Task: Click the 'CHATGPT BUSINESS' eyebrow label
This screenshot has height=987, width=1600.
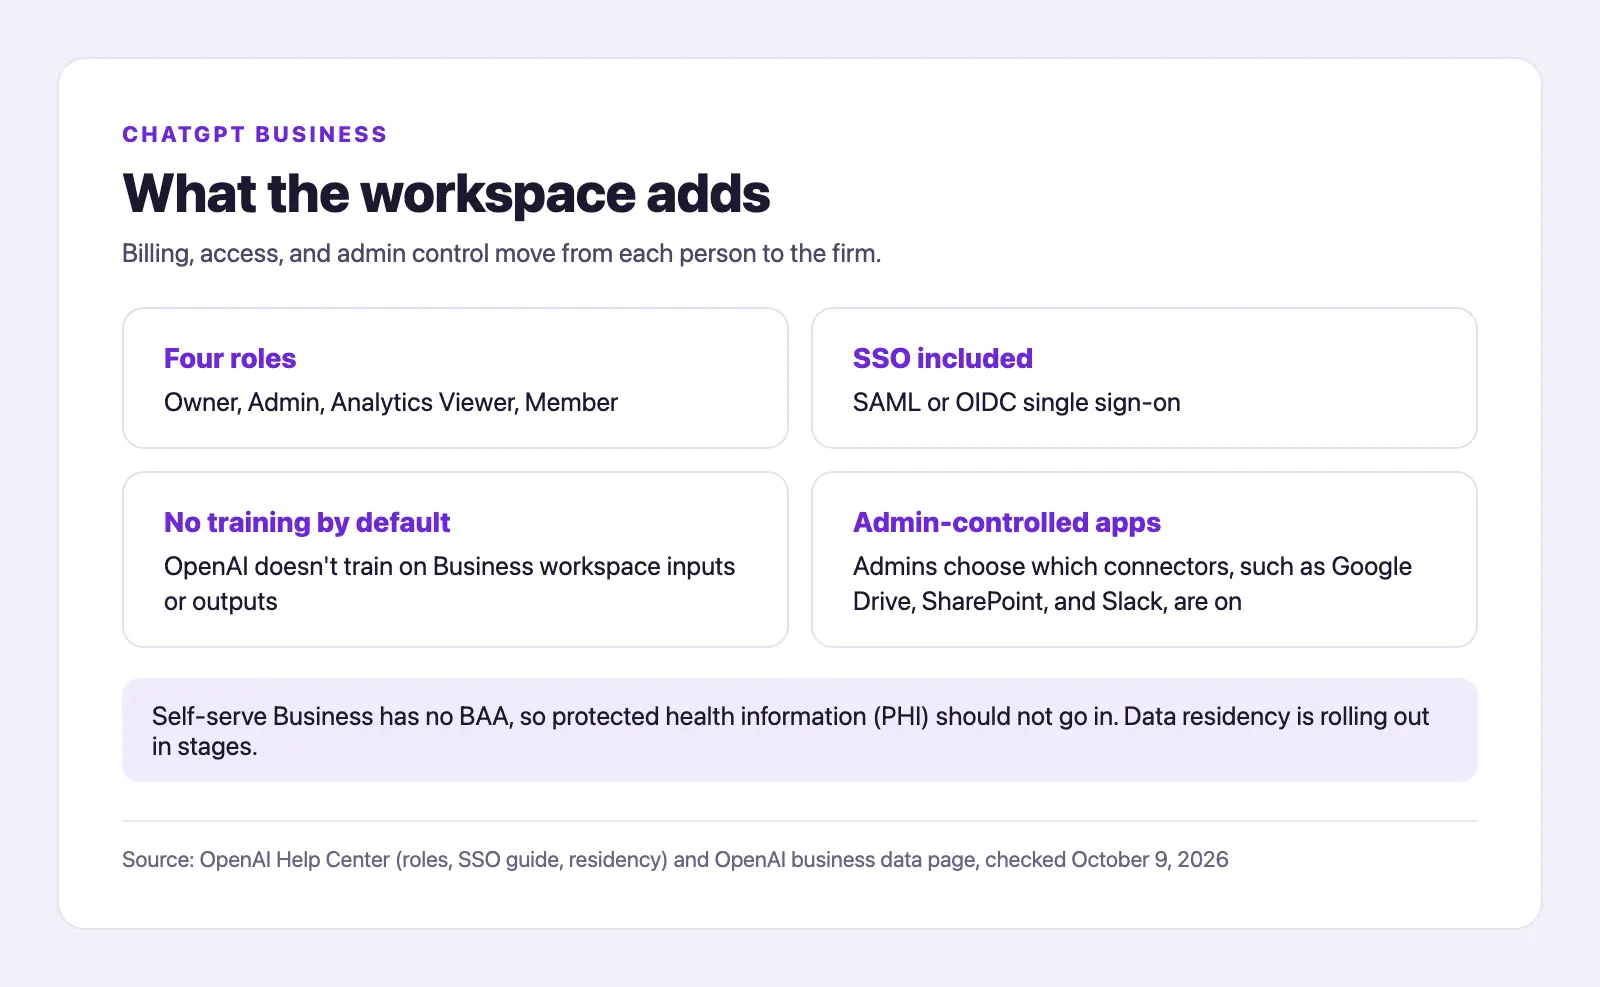Action: [x=254, y=135]
